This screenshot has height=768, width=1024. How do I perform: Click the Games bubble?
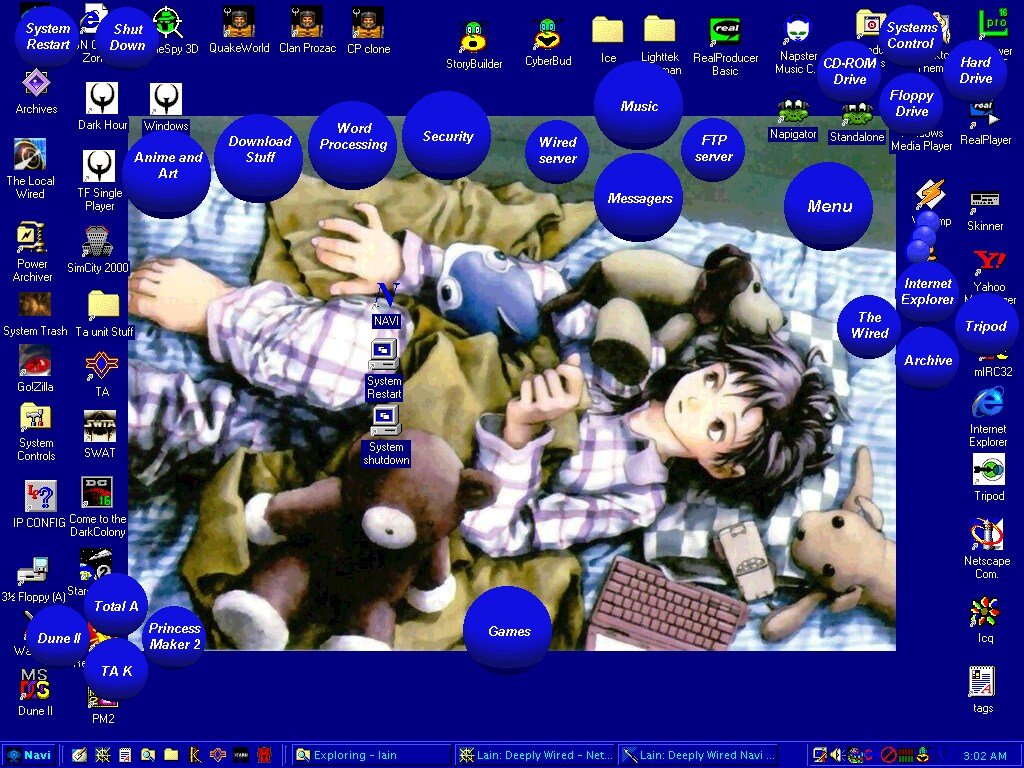[x=508, y=630]
